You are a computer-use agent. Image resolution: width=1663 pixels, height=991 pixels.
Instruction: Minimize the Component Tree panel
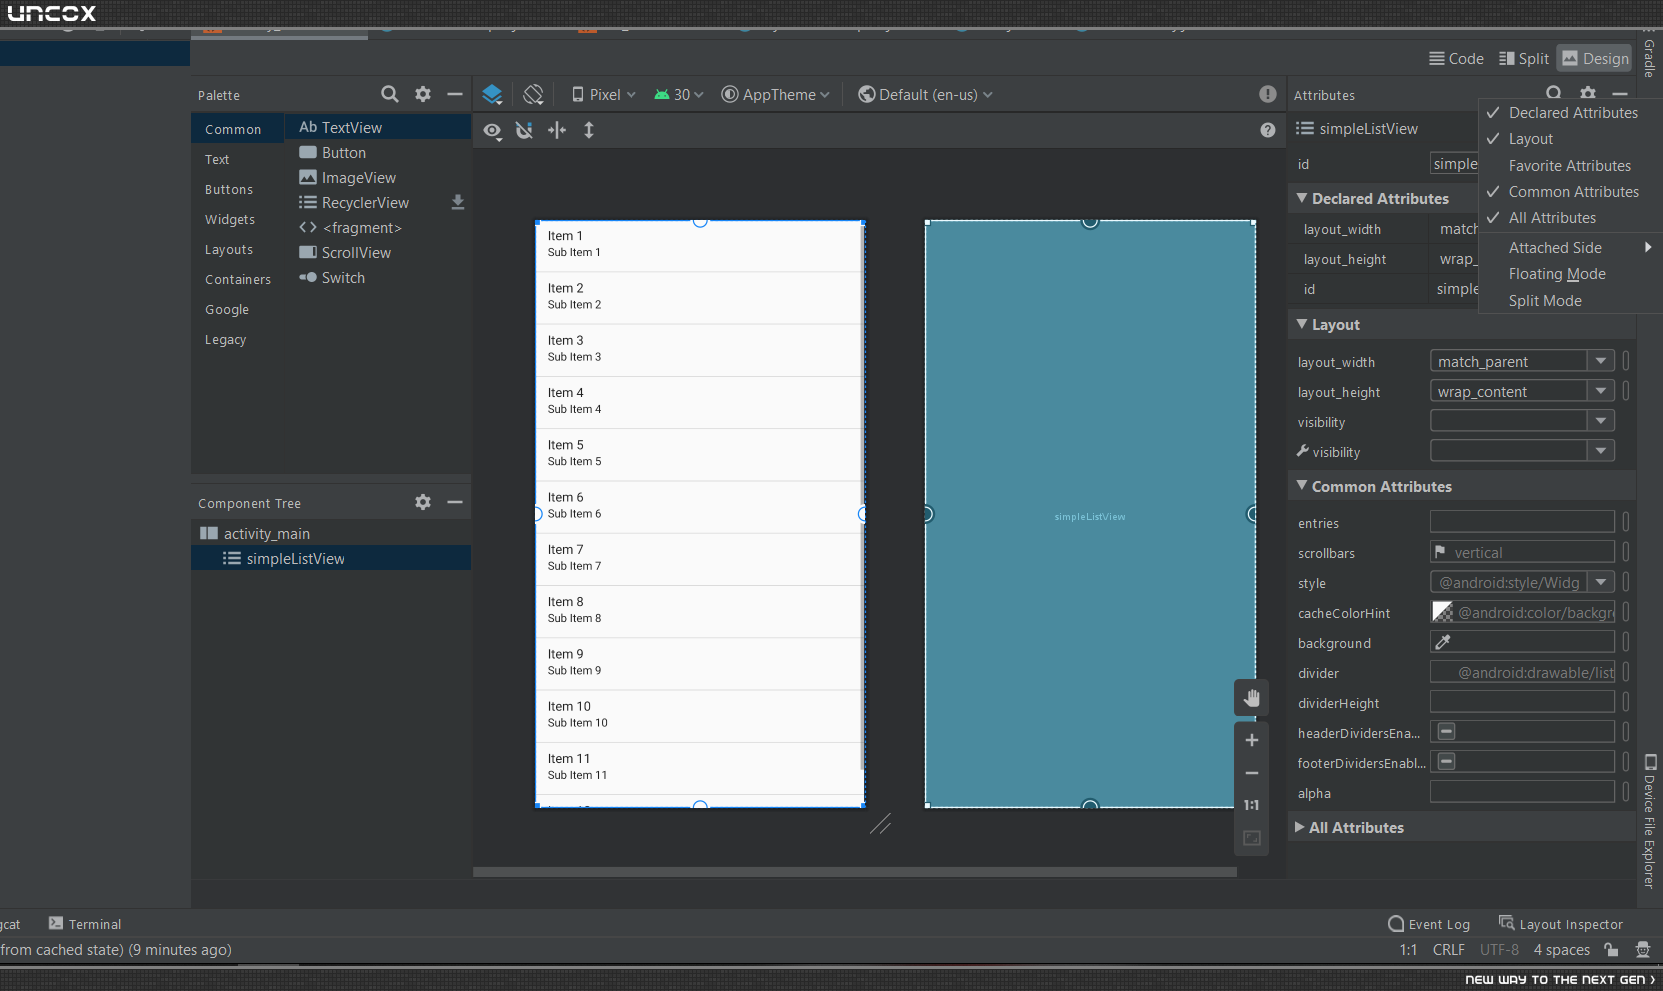[455, 502]
